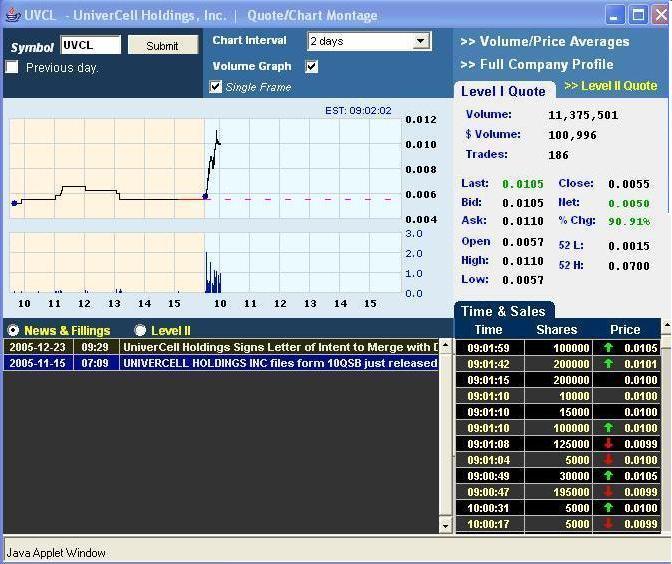
Task: Click green up arrow on 09:01:42 trade
Action: click(608, 364)
